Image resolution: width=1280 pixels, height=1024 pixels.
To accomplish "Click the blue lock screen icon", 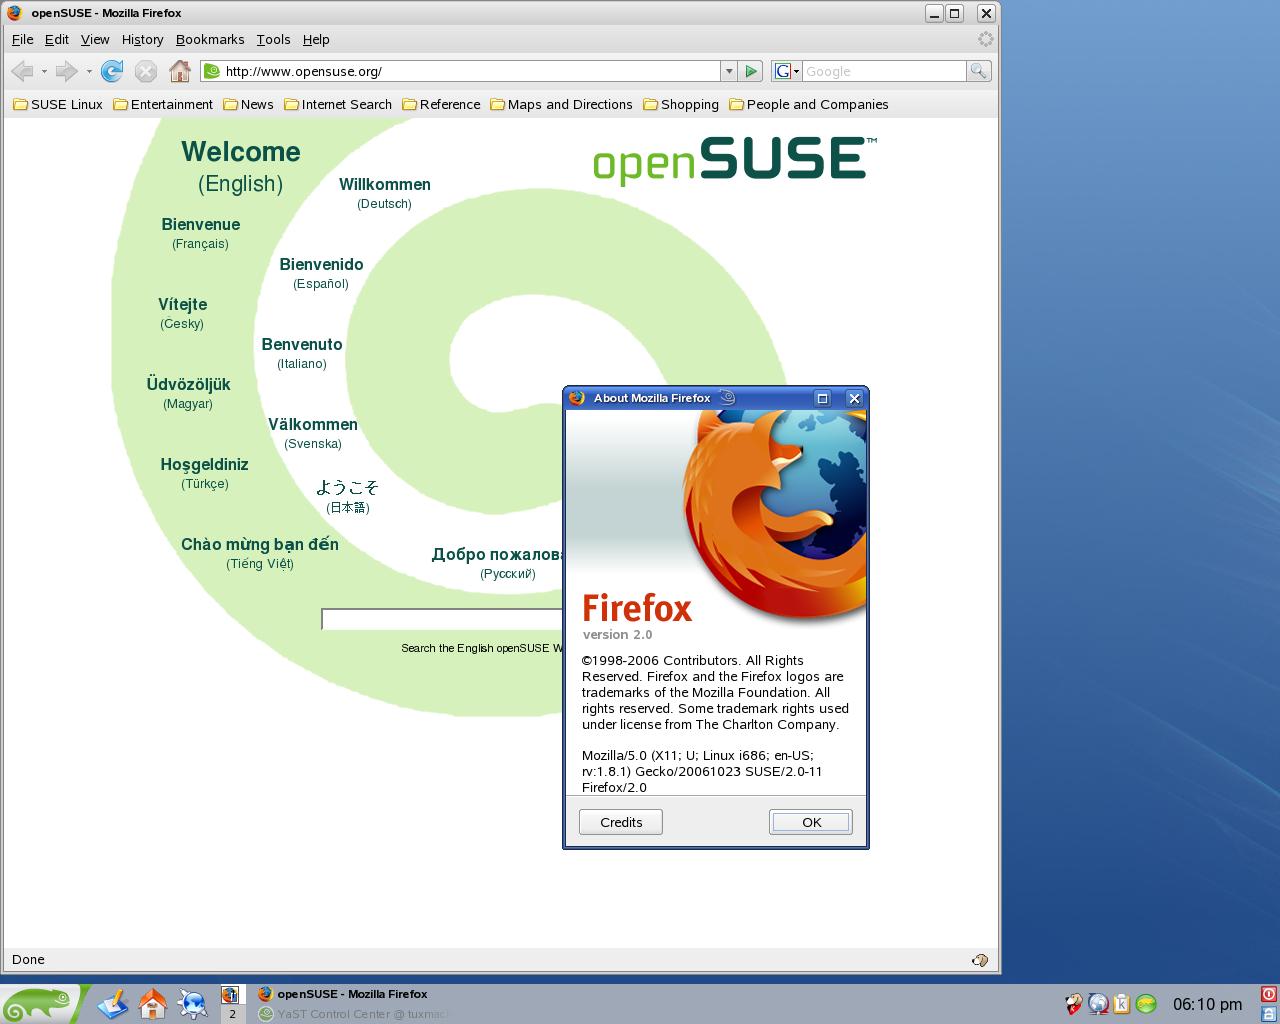I will click(x=1269, y=1013).
